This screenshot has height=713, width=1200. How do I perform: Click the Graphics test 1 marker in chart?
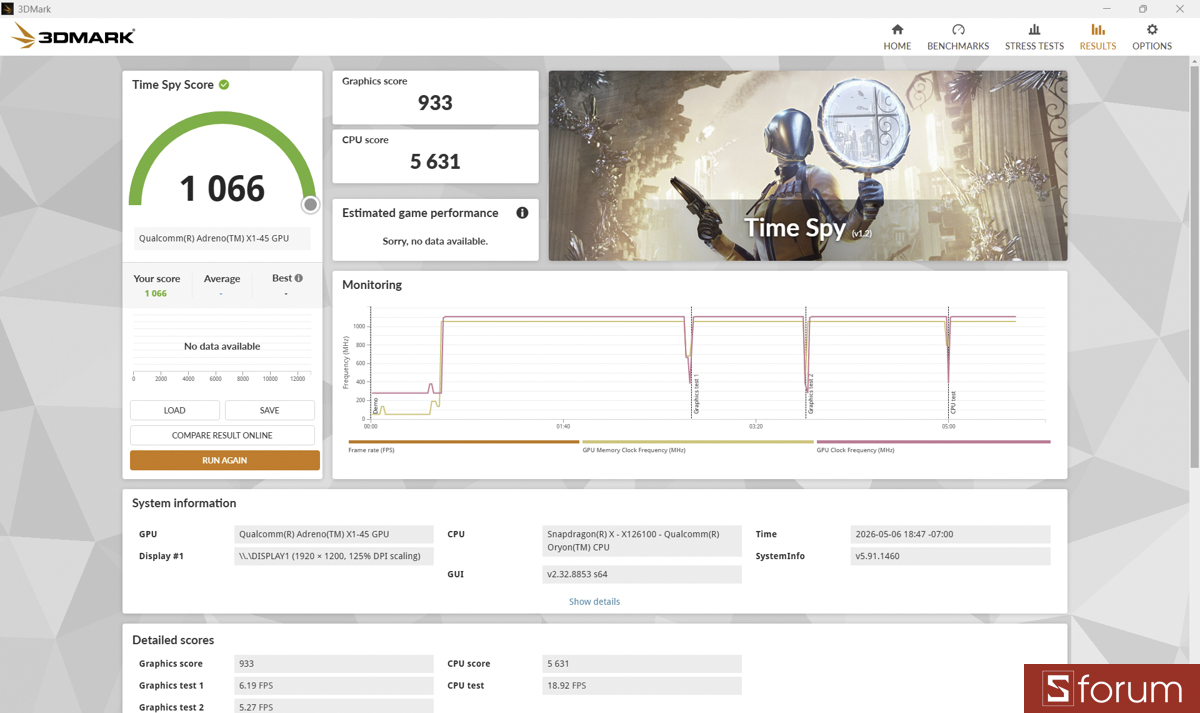point(696,395)
